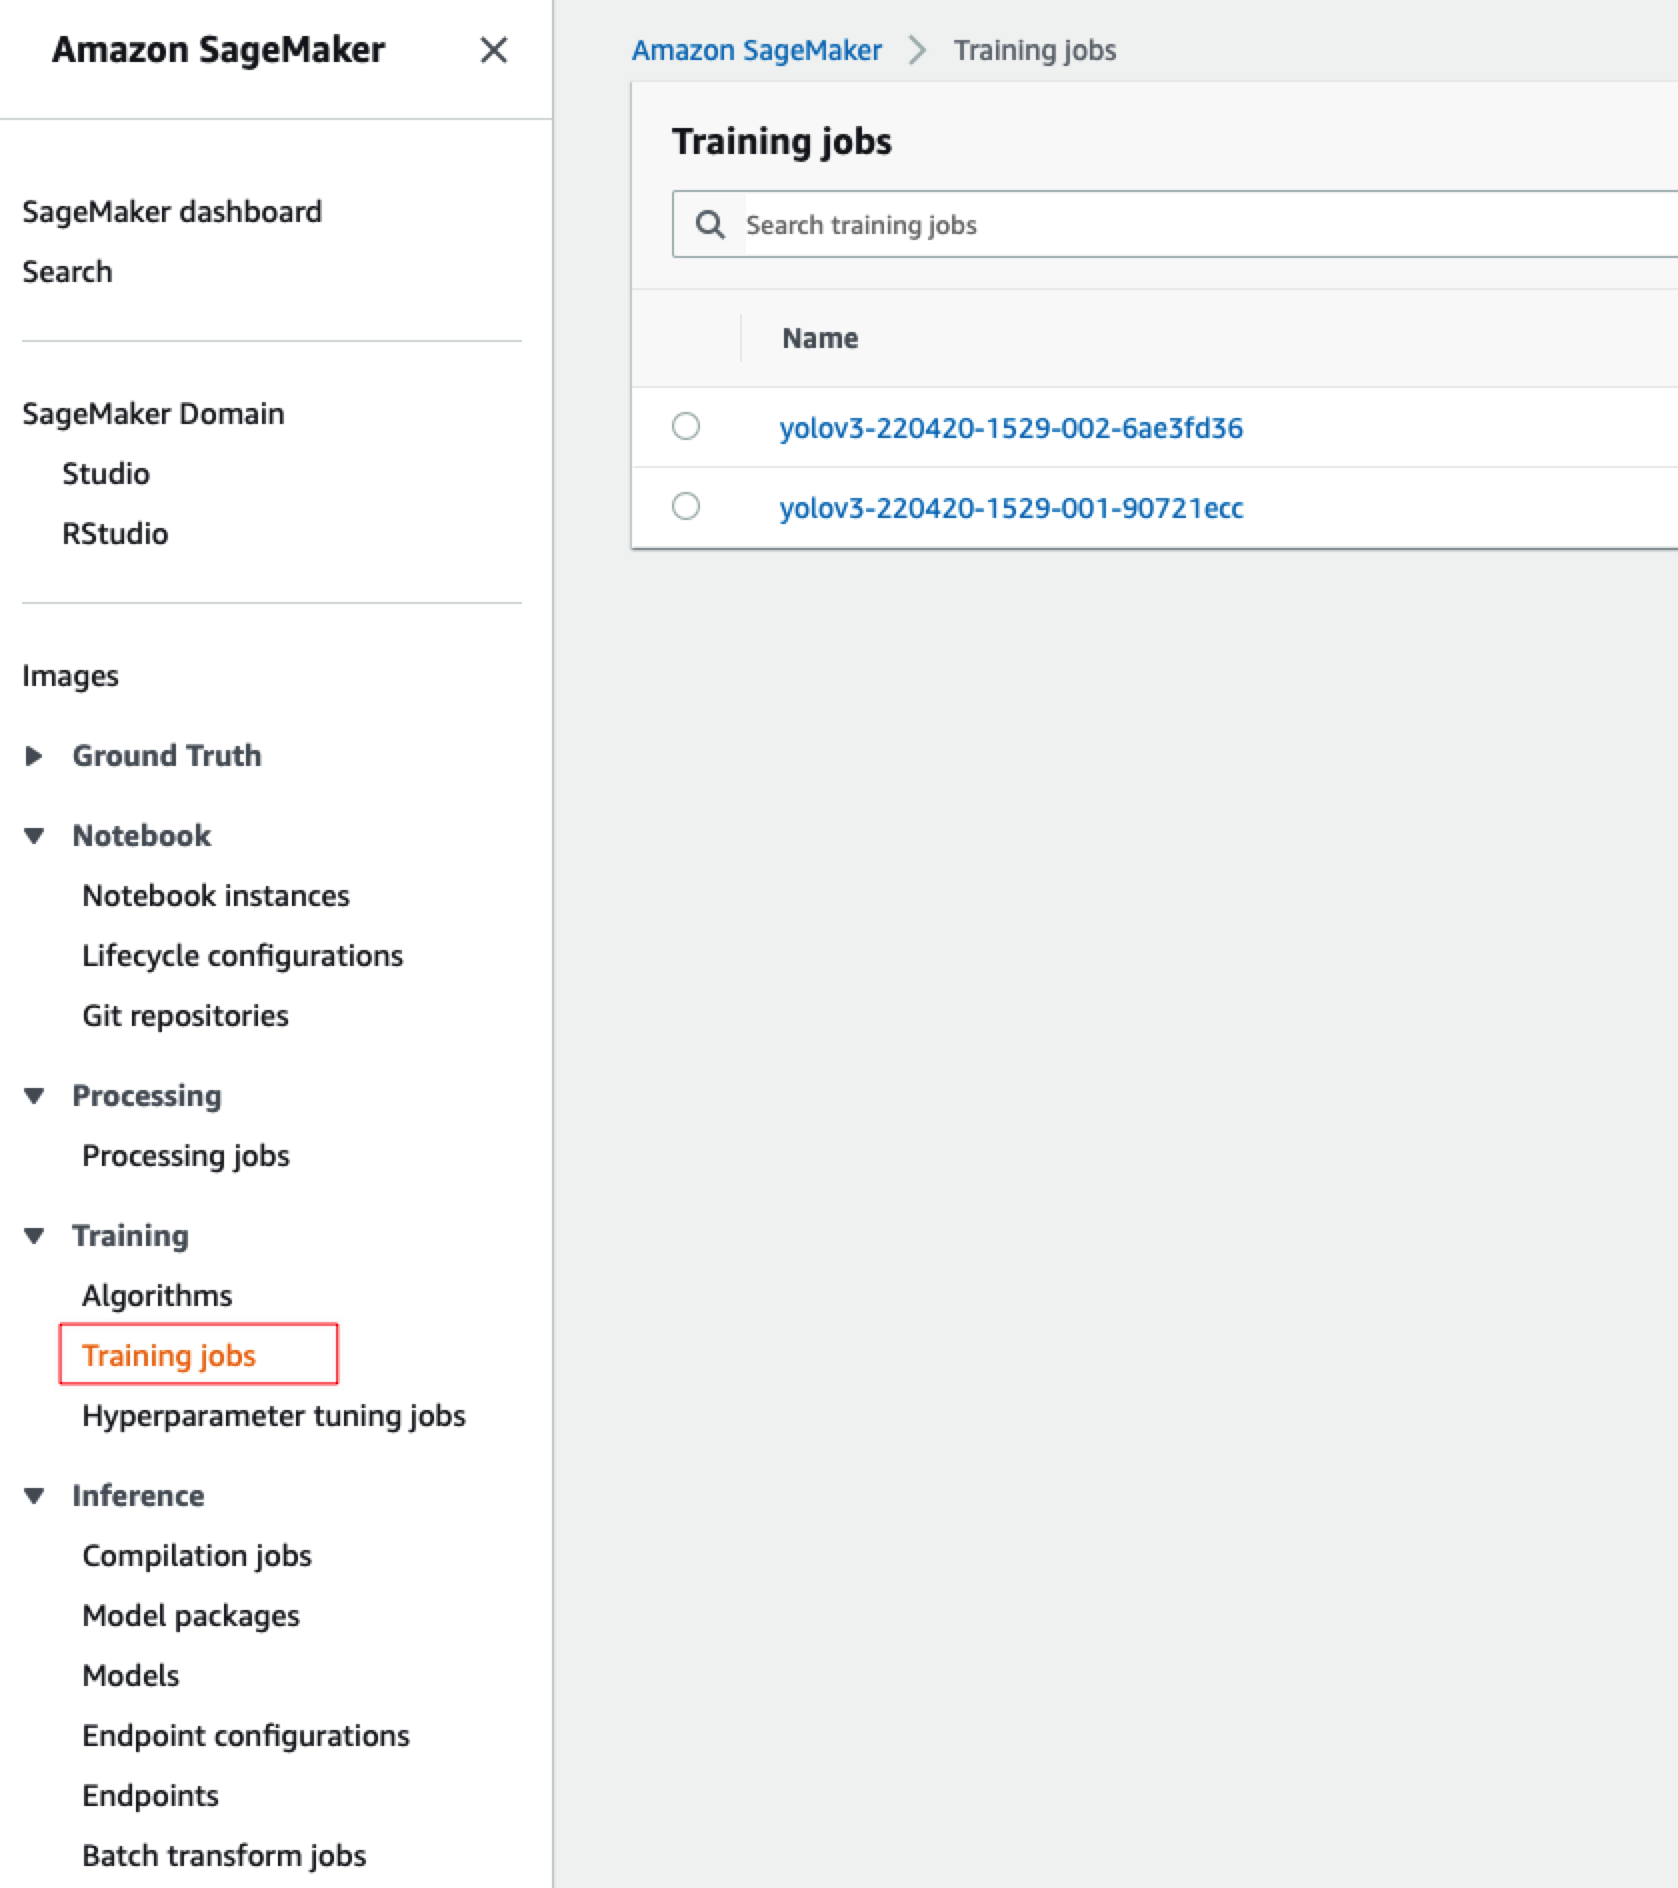Focus the Search training jobs field
The height and width of the screenshot is (1888, 1678).
coord(1175,225)
